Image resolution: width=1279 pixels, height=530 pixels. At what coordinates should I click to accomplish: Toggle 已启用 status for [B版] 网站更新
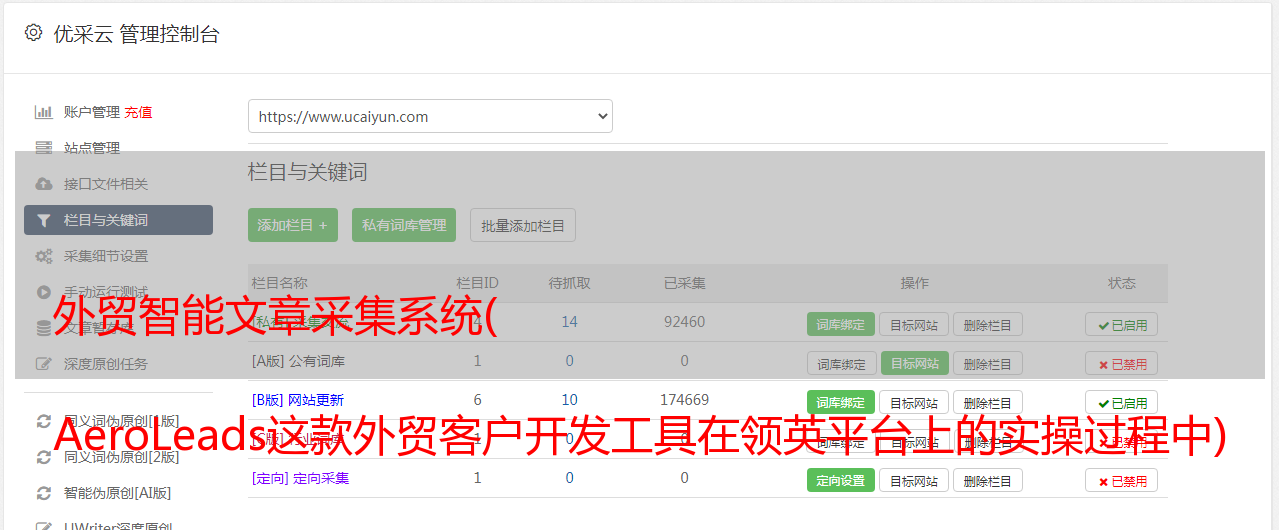pos(1122,402)
